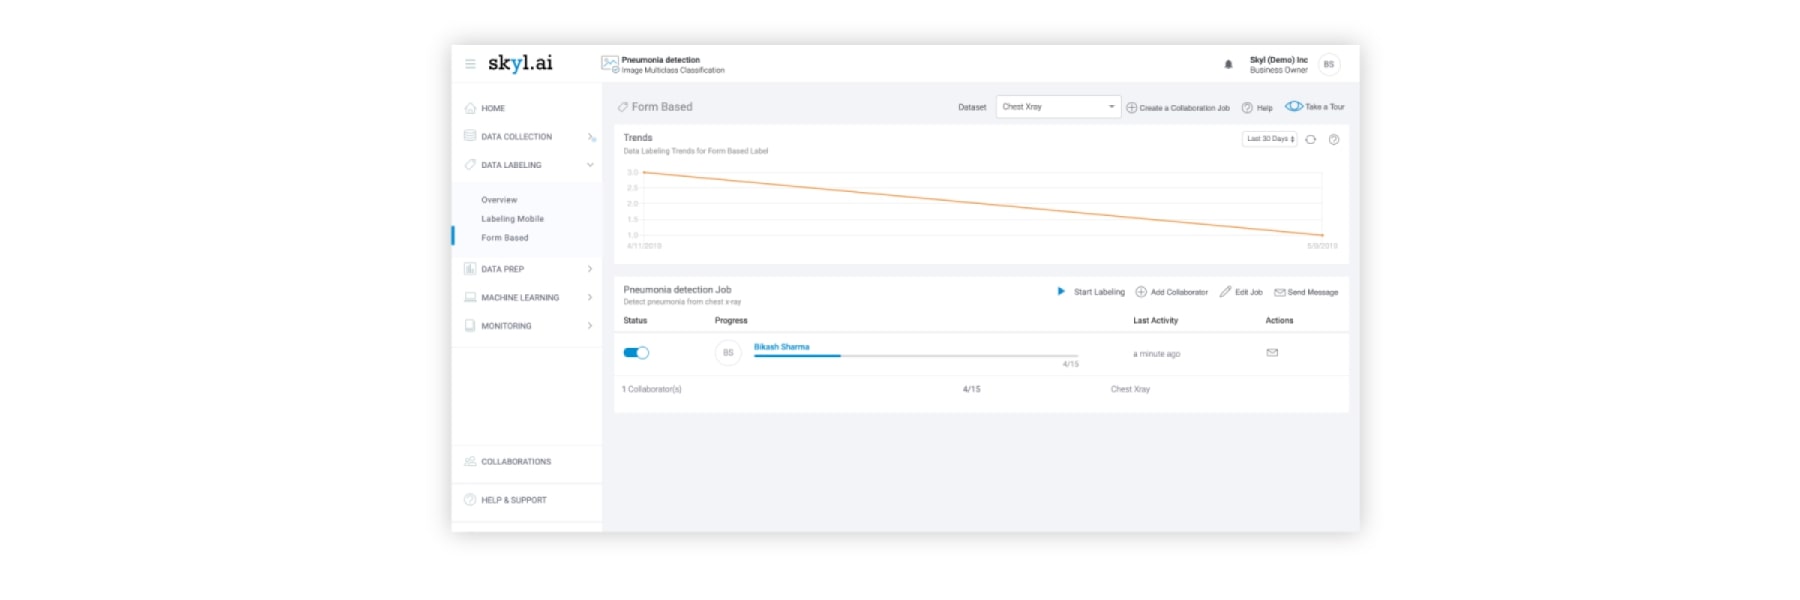This screenshot has height=600, width=1800.
Task: Click the Pneumonia detection project icon
Action: tap(609, 64)
